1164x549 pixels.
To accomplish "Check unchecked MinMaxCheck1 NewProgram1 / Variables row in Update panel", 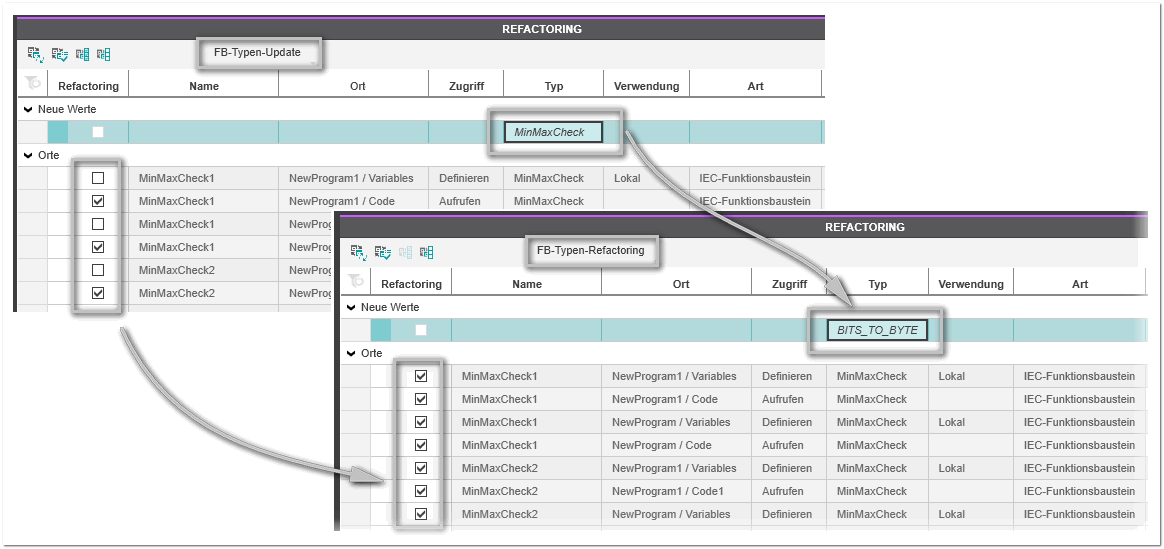I will click(98, 178).
